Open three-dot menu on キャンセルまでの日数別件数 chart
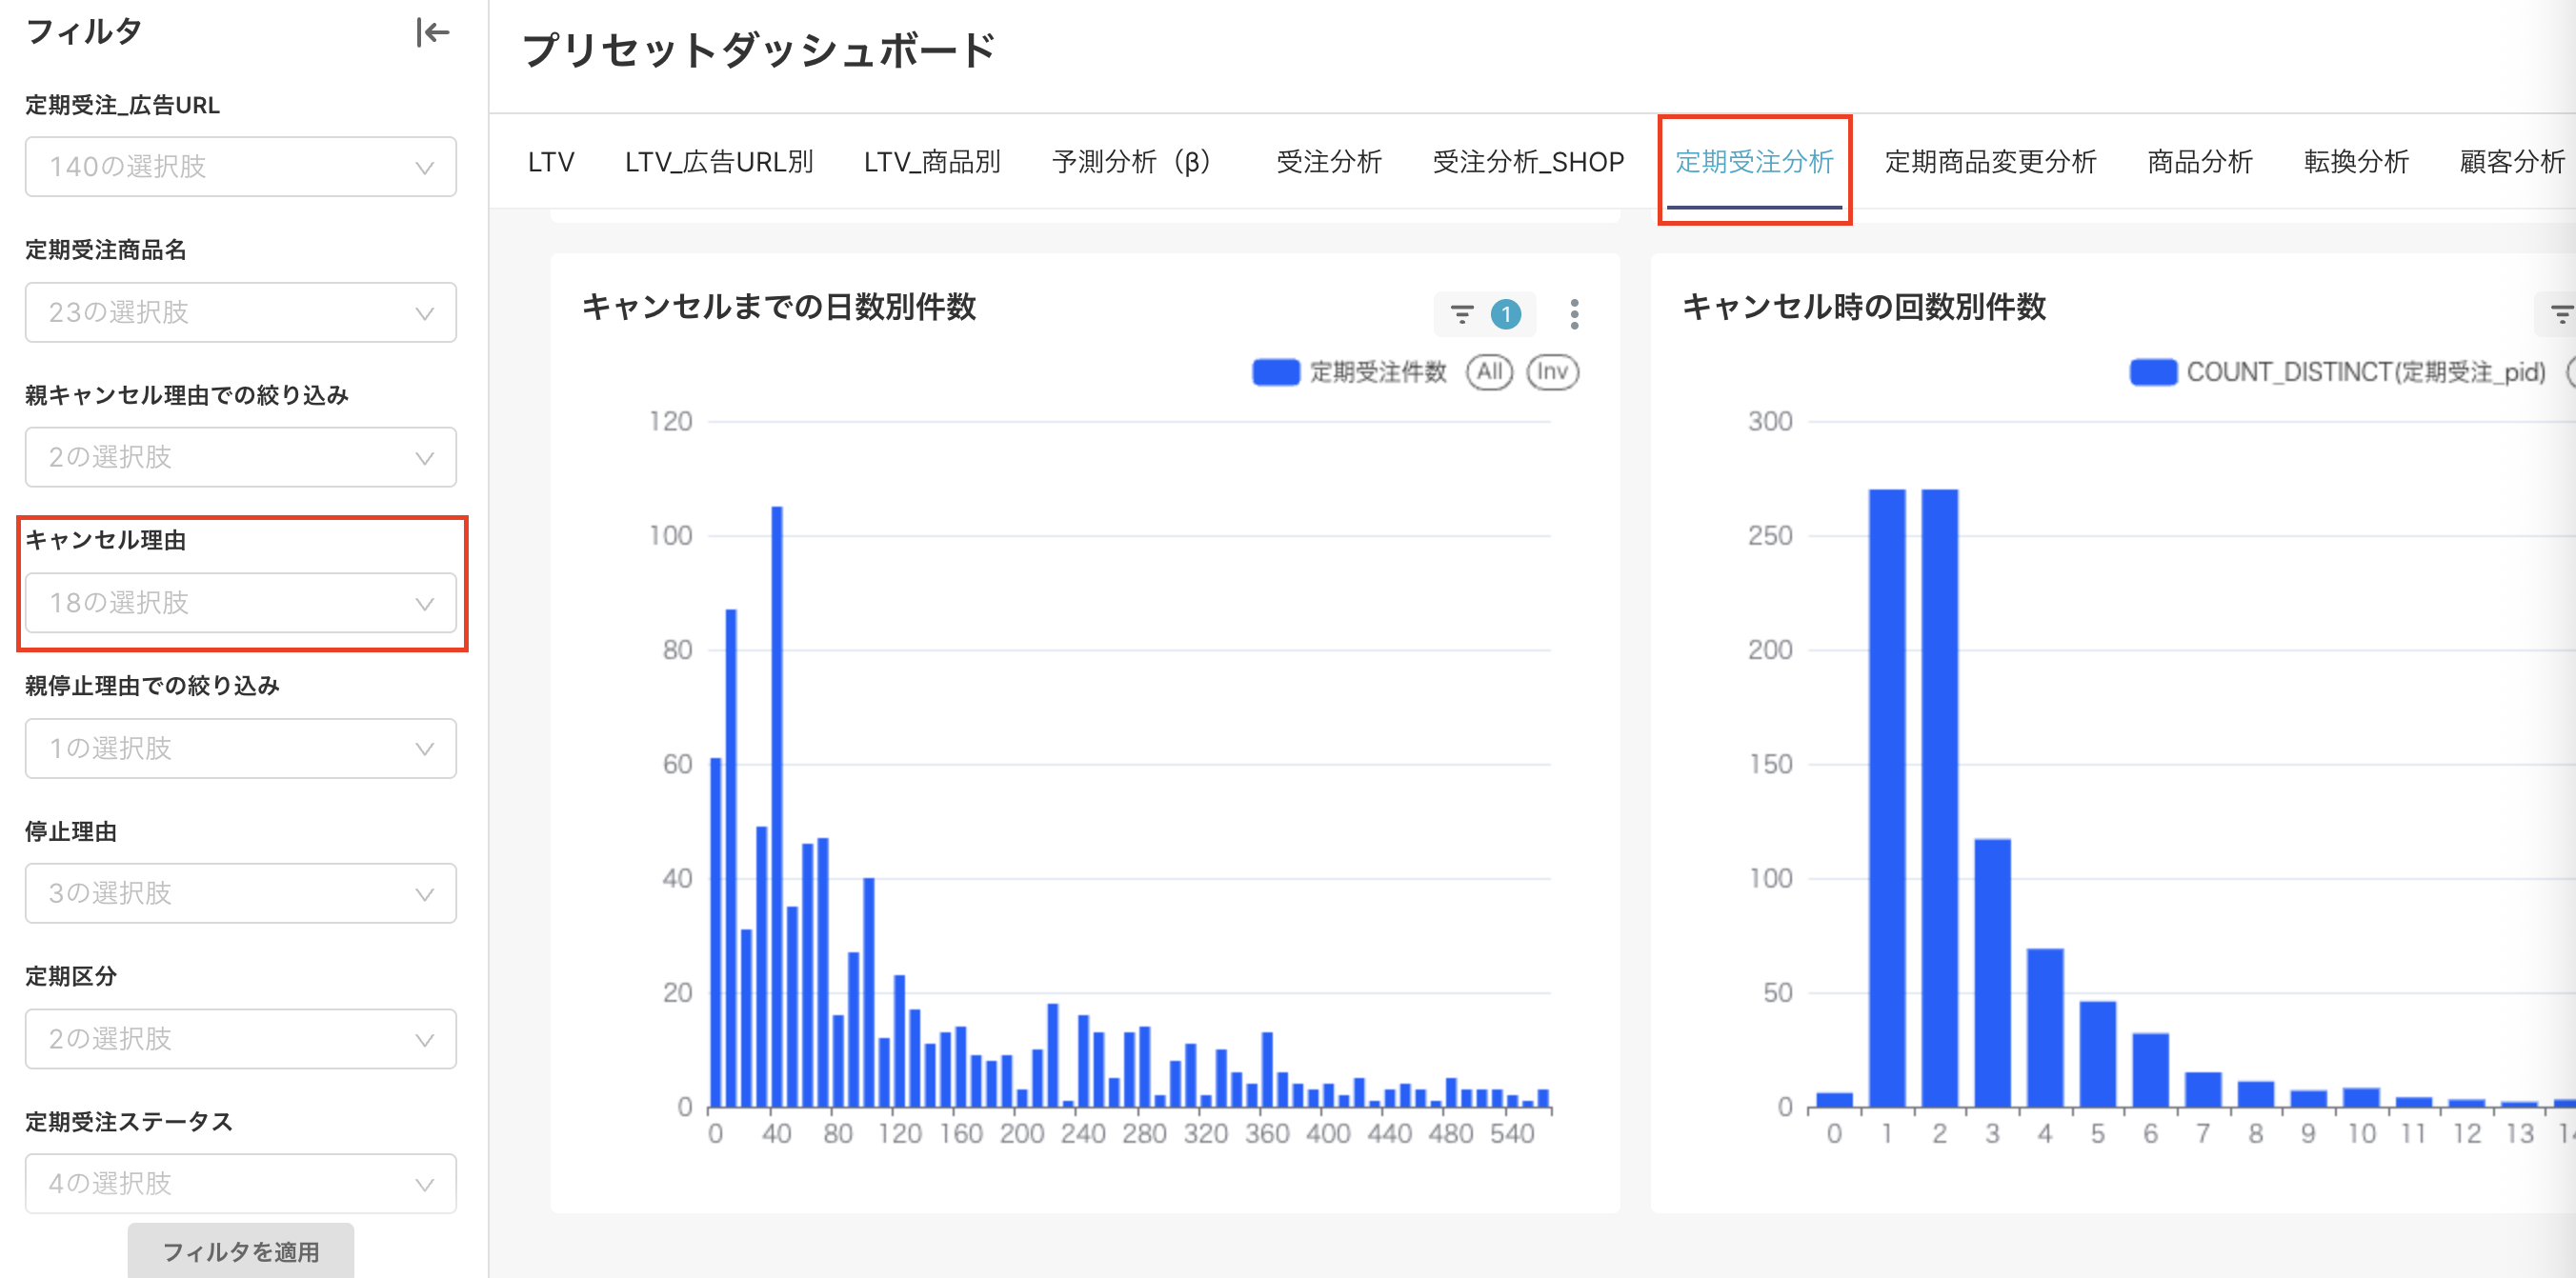 (x=1574, y=315)
